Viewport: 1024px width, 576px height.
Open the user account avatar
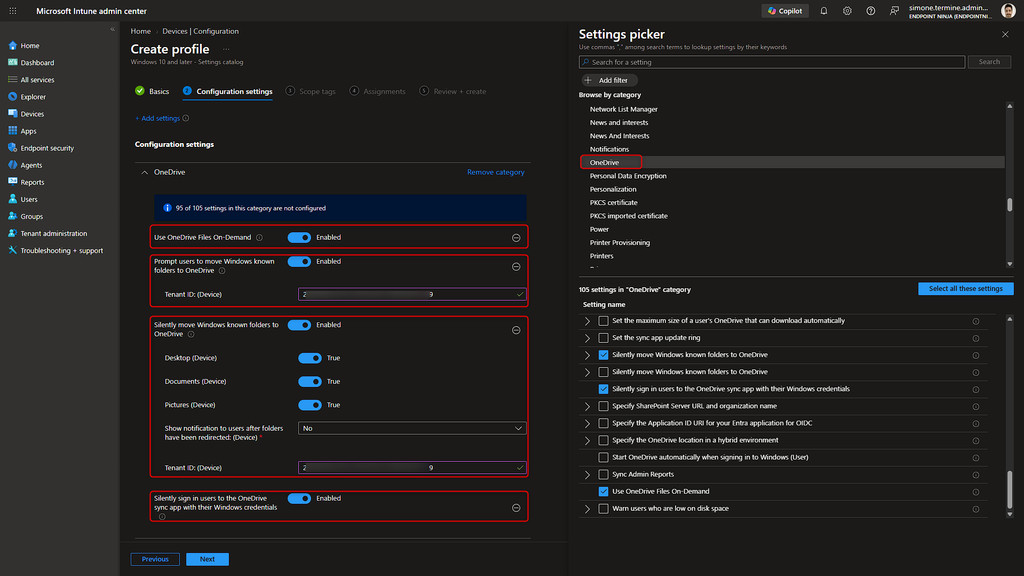tap(1008, 10)
